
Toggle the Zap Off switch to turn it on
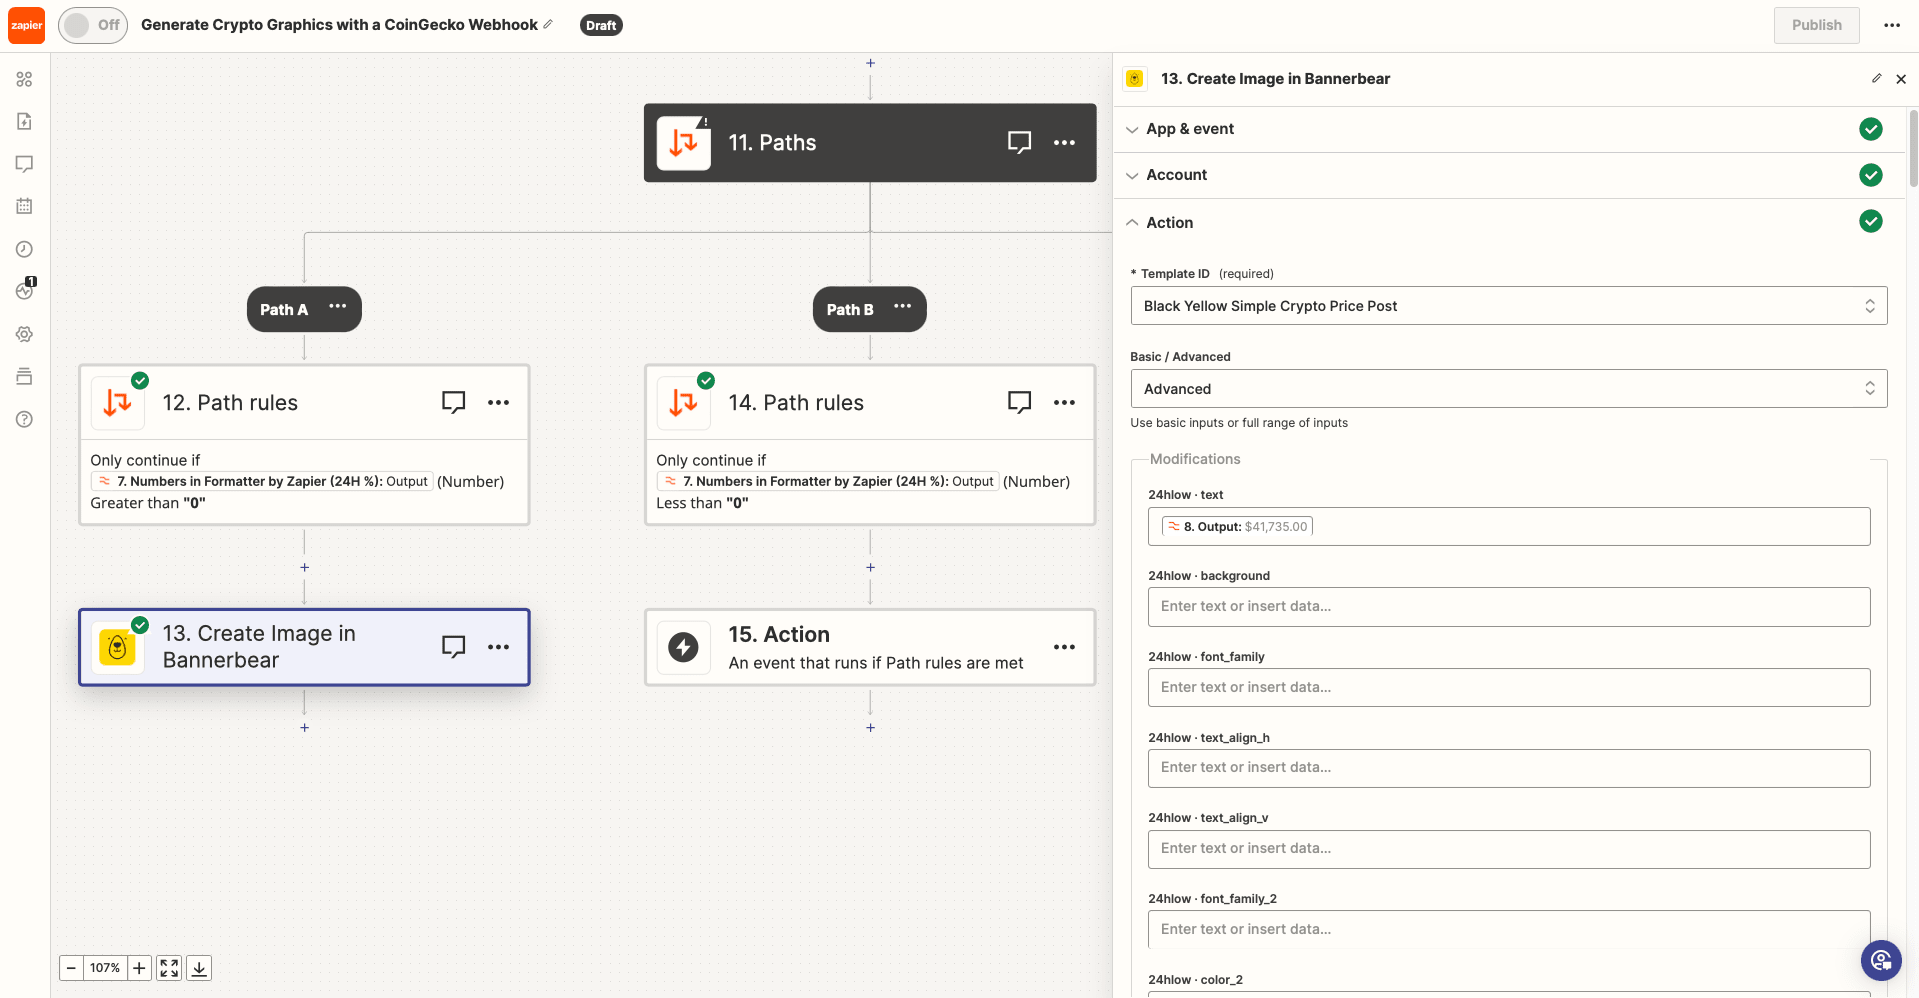(x=92, y=25)
